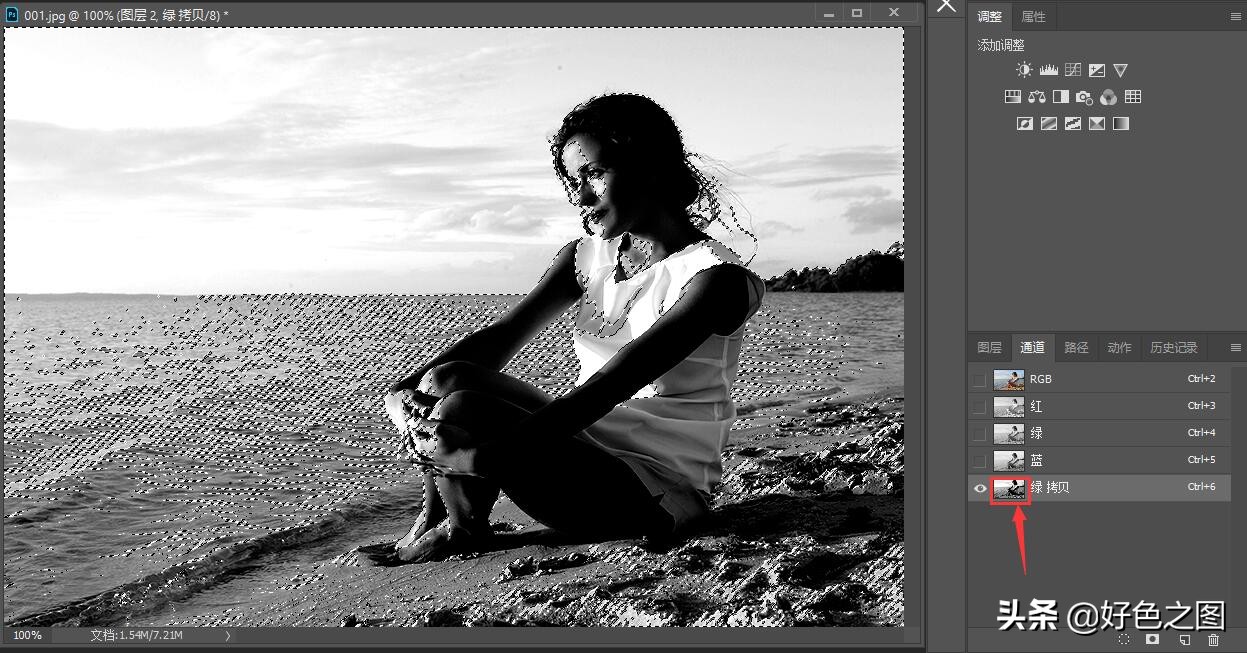Add an Exposure adjustment

tap(1097, 70)
